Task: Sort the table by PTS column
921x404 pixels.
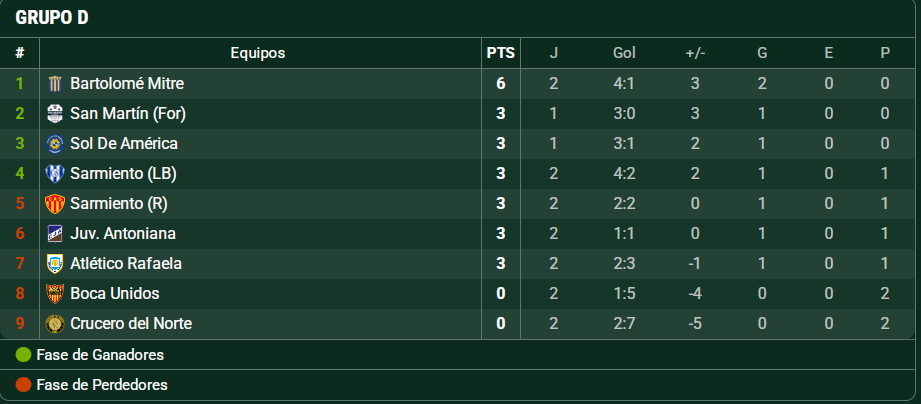Action: [x=500, y=53]
